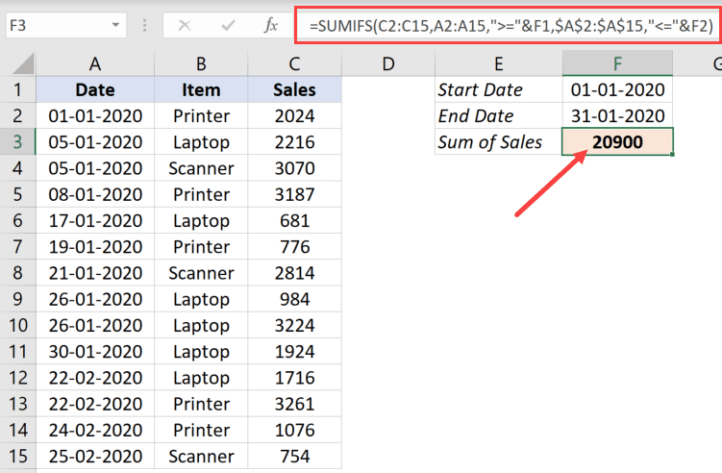Viewport: 722px width, 473px height.
Task: Click the date cell 25-02-2020
Action: [95, 455]
